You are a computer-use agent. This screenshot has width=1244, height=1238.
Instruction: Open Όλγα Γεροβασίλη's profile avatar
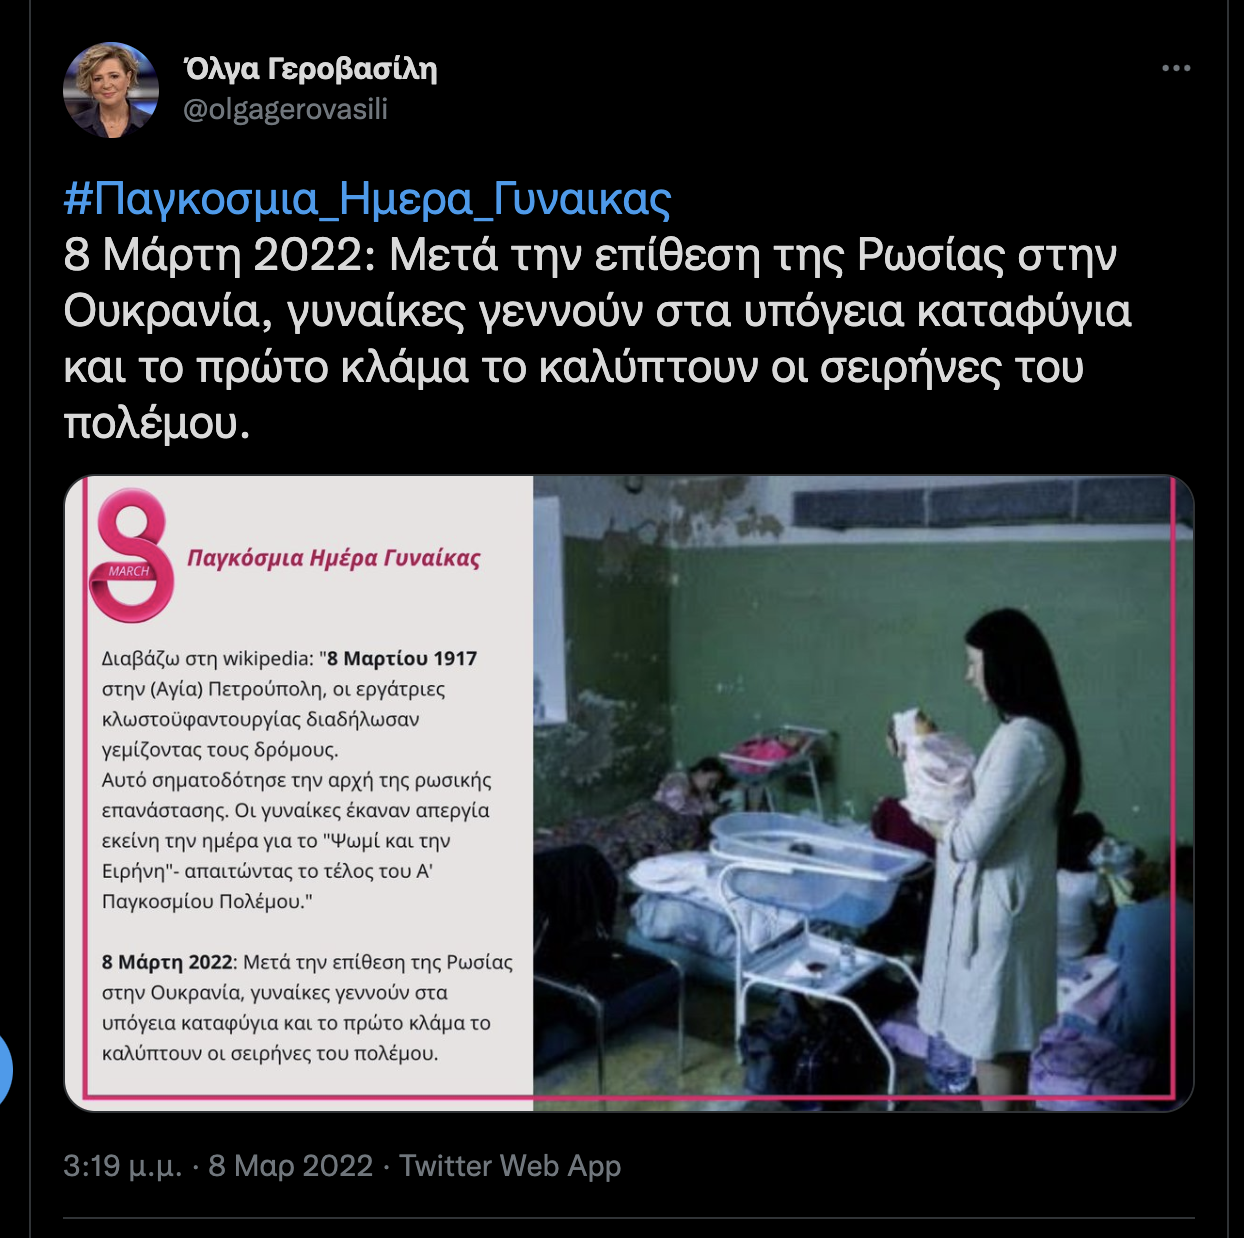111,90
